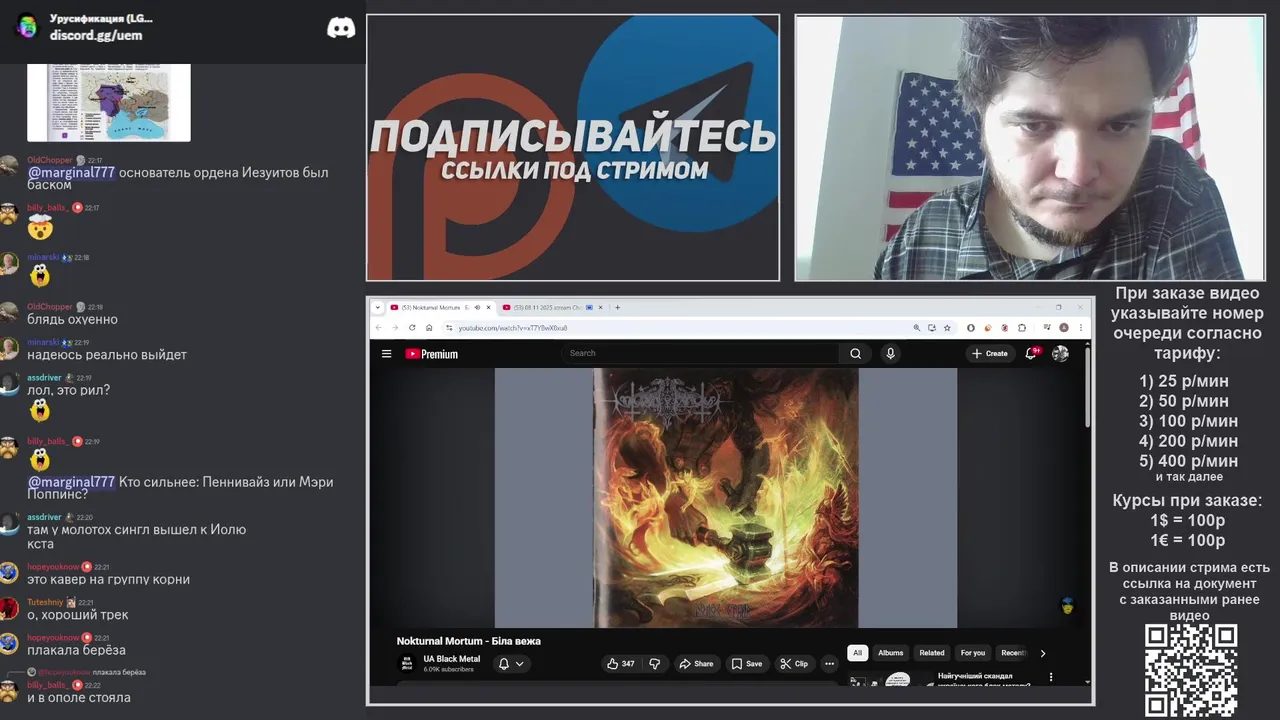Click the Nokturnal Mortum album art video
Viewport: 1280px width, 720px height.
coord(726,498)
